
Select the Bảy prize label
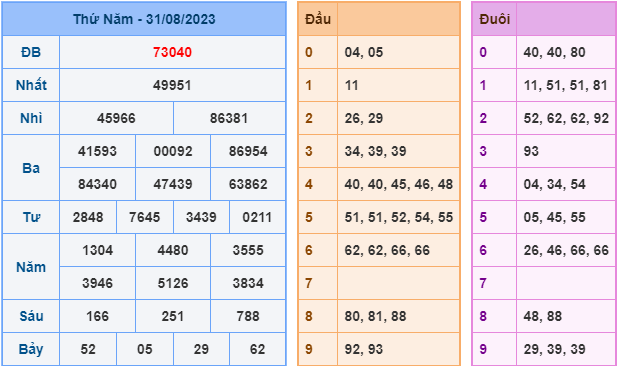31,349
